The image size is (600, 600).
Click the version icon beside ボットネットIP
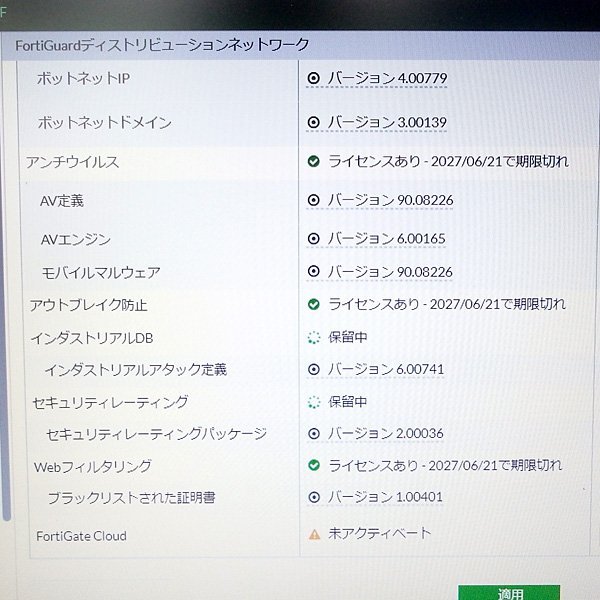pos(313,78)
